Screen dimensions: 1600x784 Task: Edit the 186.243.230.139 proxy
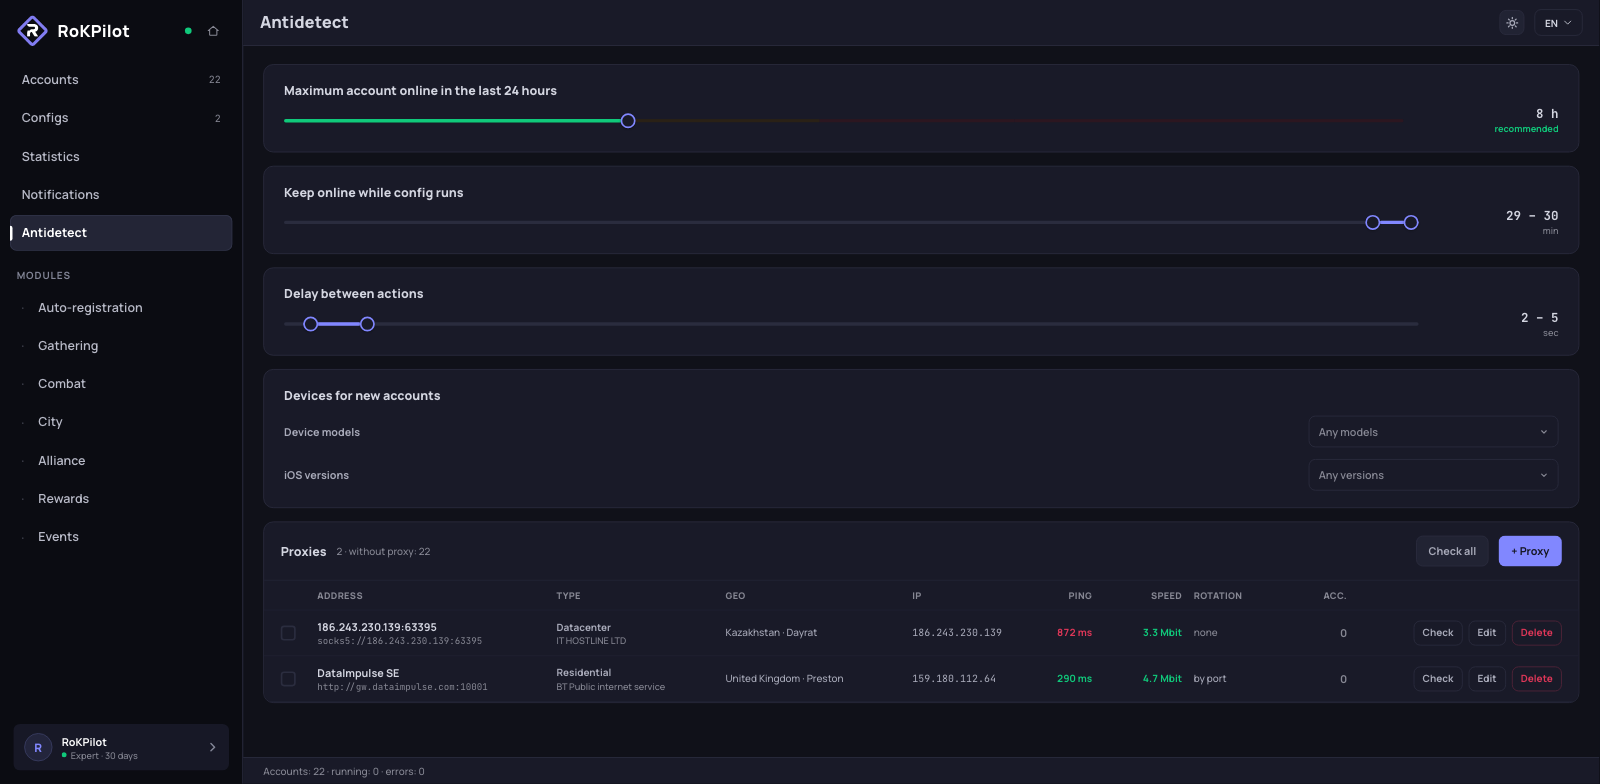click(1487, 633)
